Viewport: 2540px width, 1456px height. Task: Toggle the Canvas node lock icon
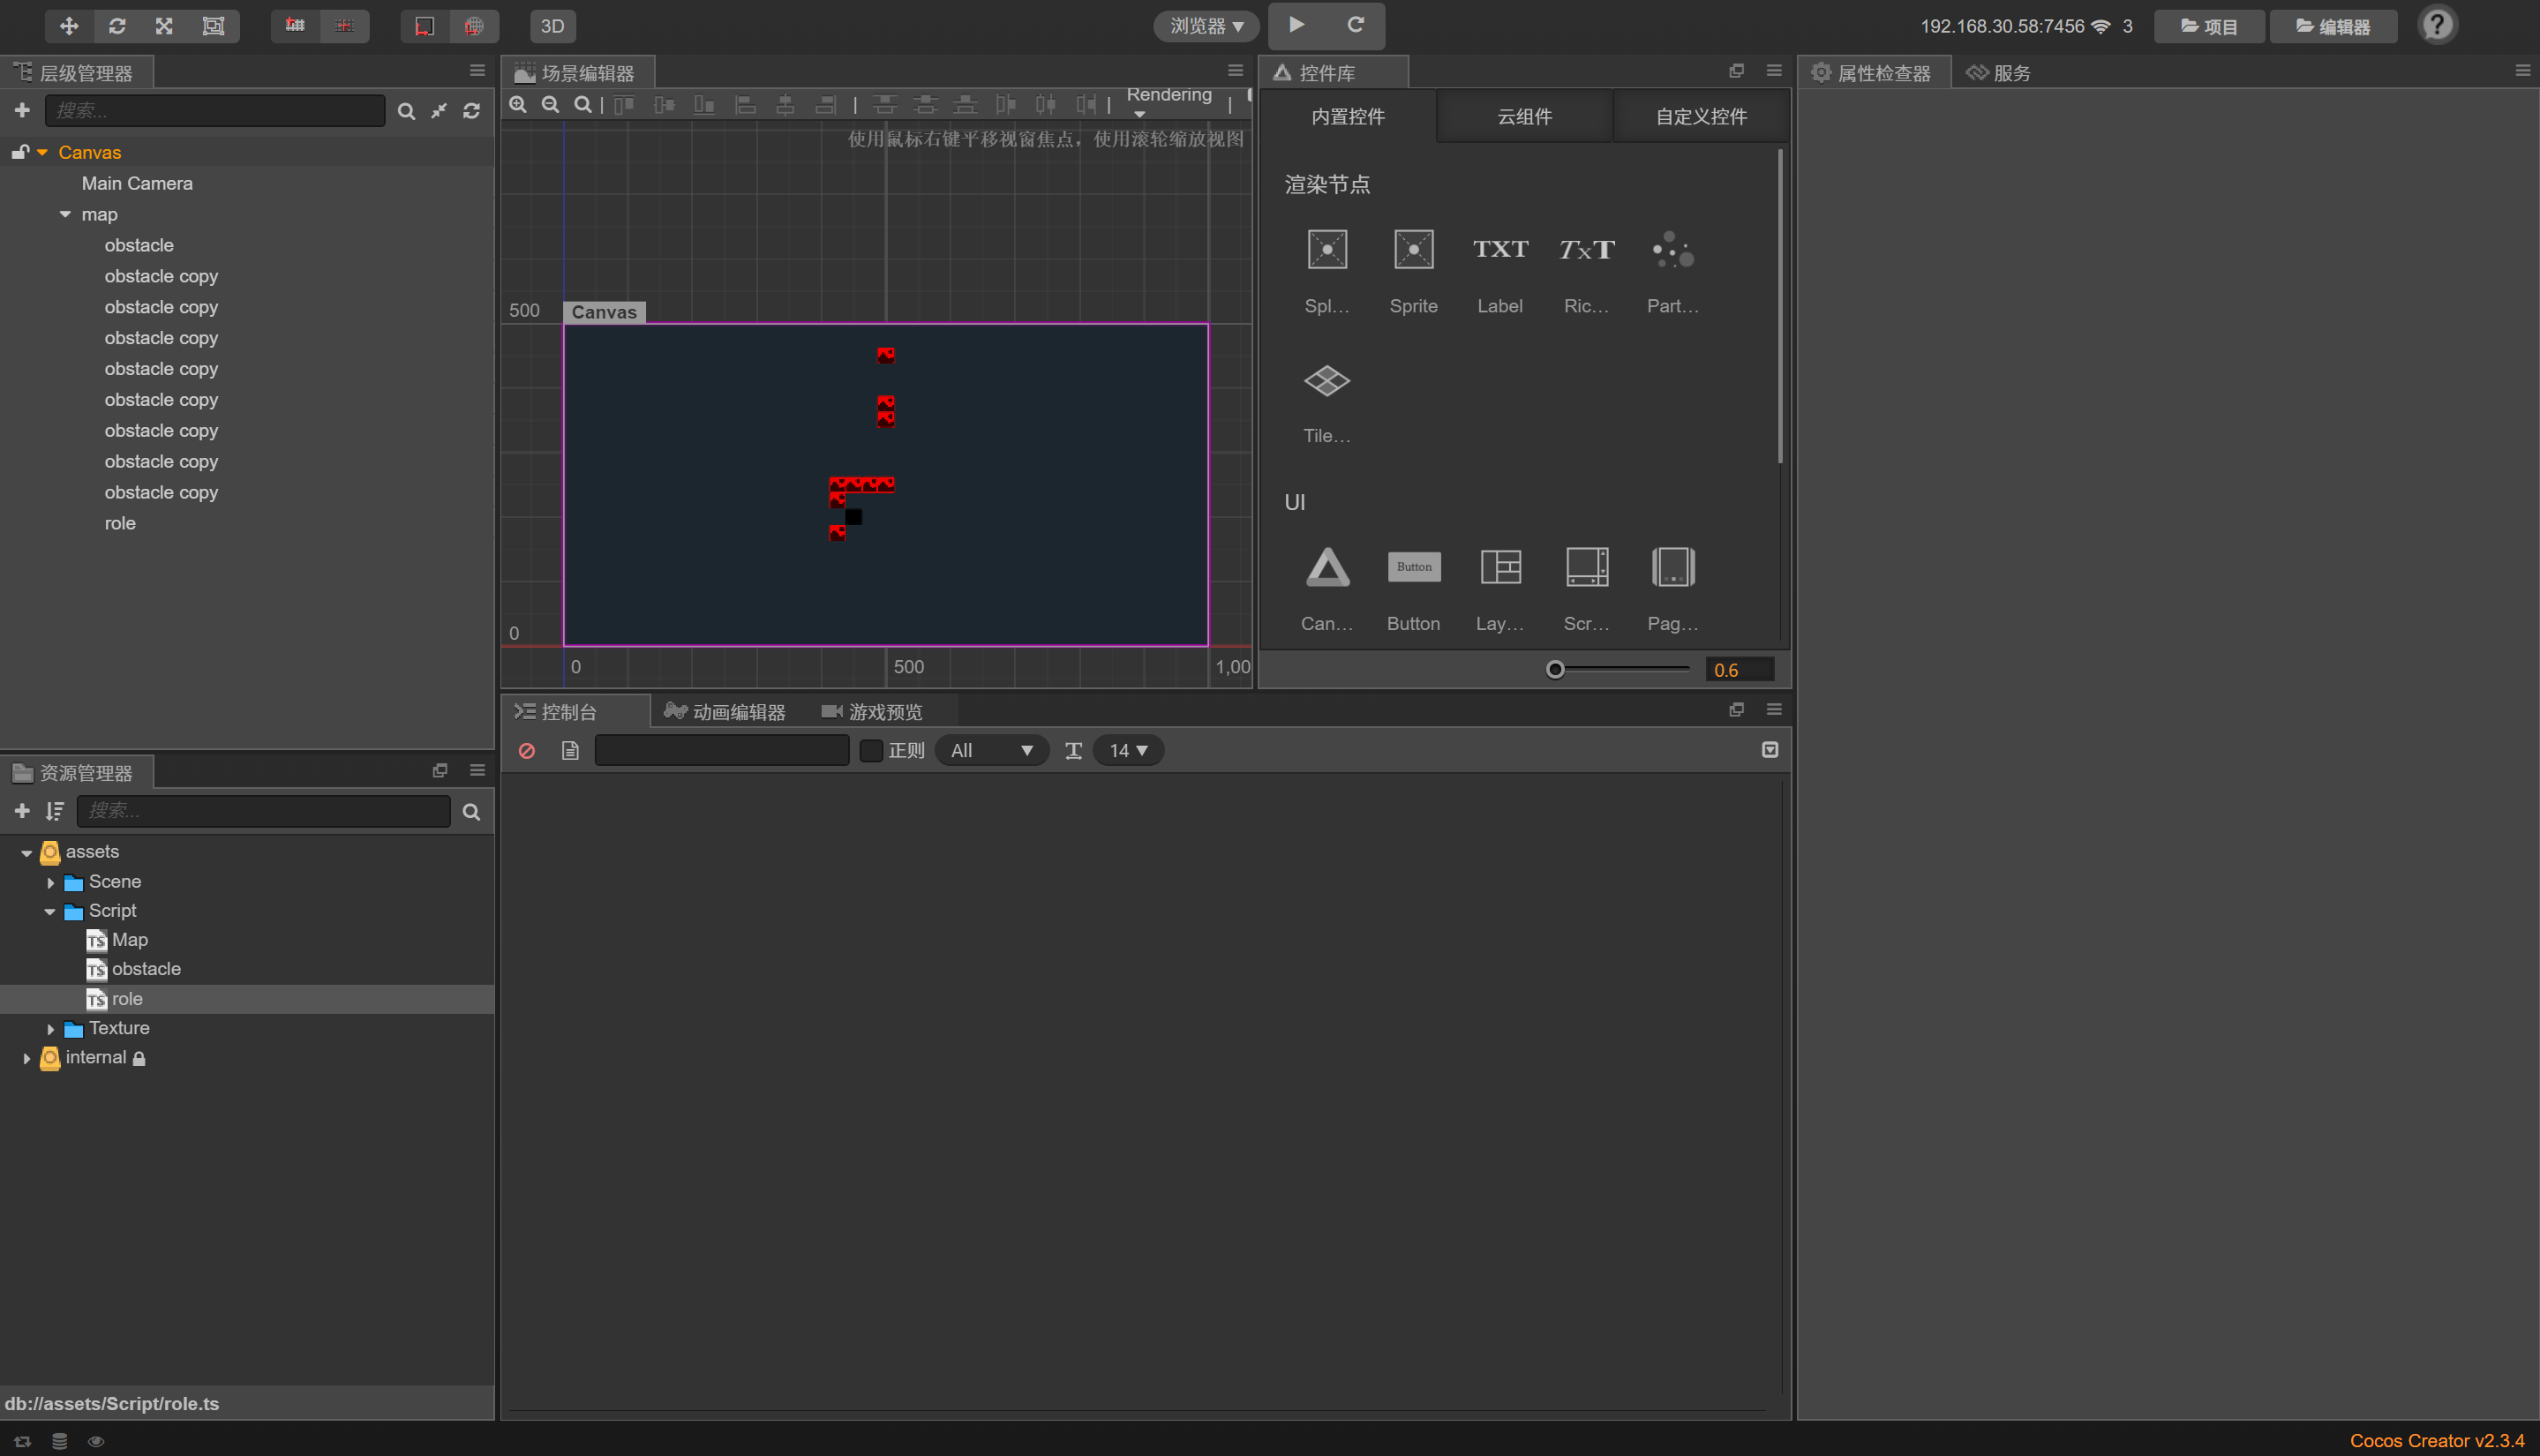(20, 152)
